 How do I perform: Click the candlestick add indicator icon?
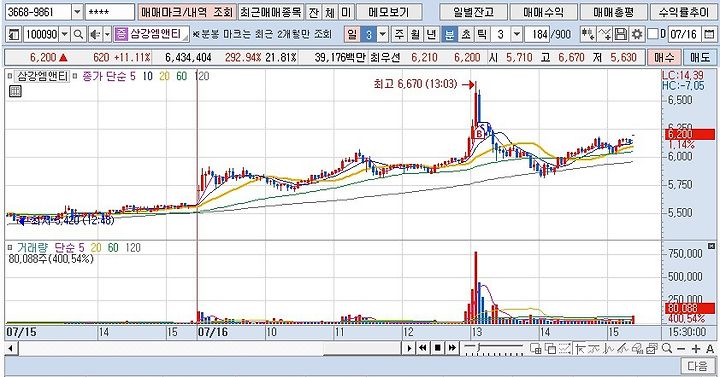coord(587,34)
